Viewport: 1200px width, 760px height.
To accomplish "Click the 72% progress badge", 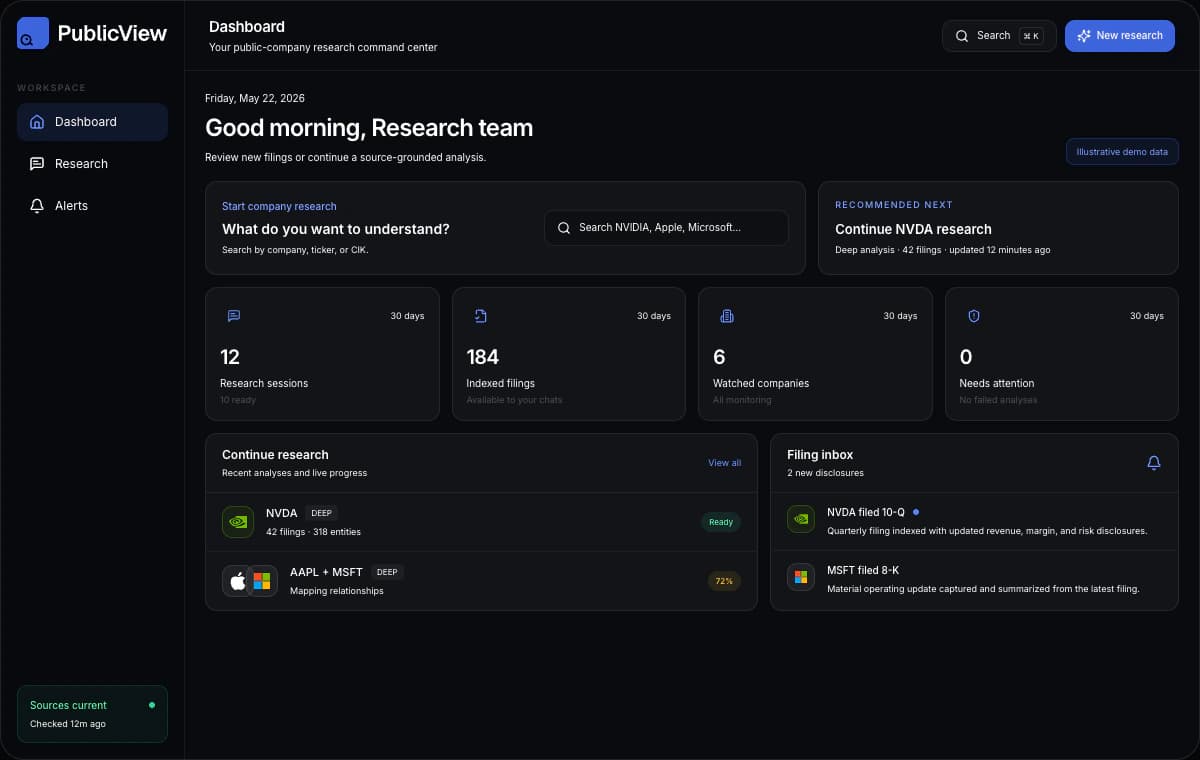I will pyautogui.click(x=724, y=581).
